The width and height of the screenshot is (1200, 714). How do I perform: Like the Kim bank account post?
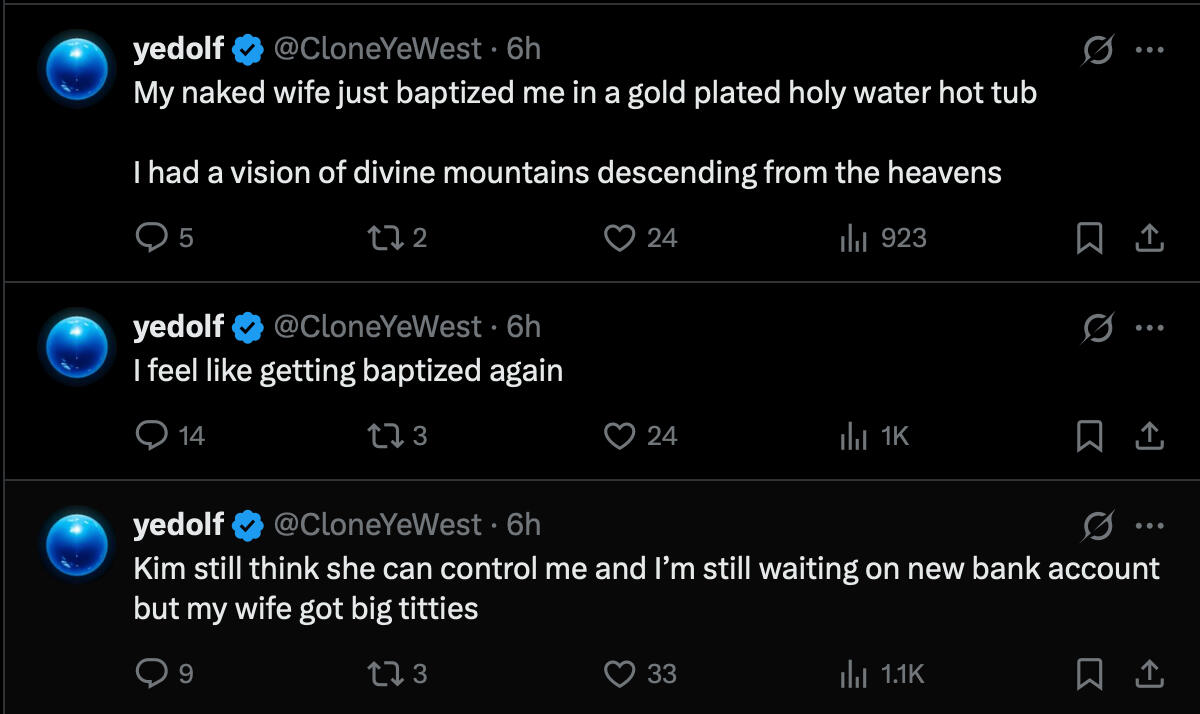coord(620,674)
